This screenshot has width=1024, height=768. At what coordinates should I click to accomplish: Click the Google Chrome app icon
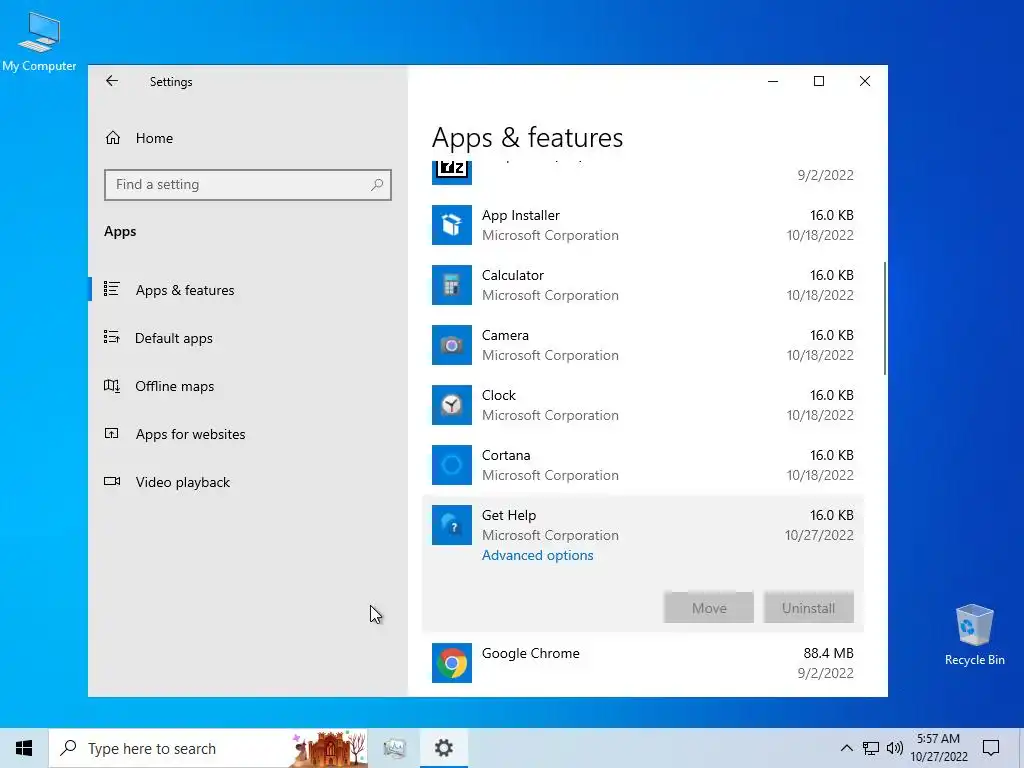click(451, 663)
